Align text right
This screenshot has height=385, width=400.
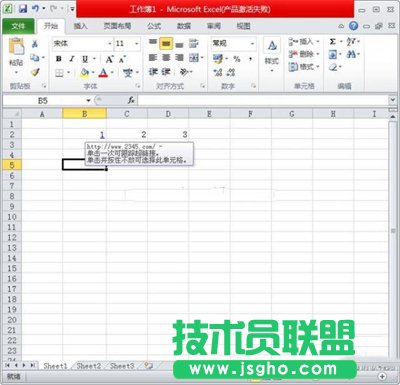point(179,58)
